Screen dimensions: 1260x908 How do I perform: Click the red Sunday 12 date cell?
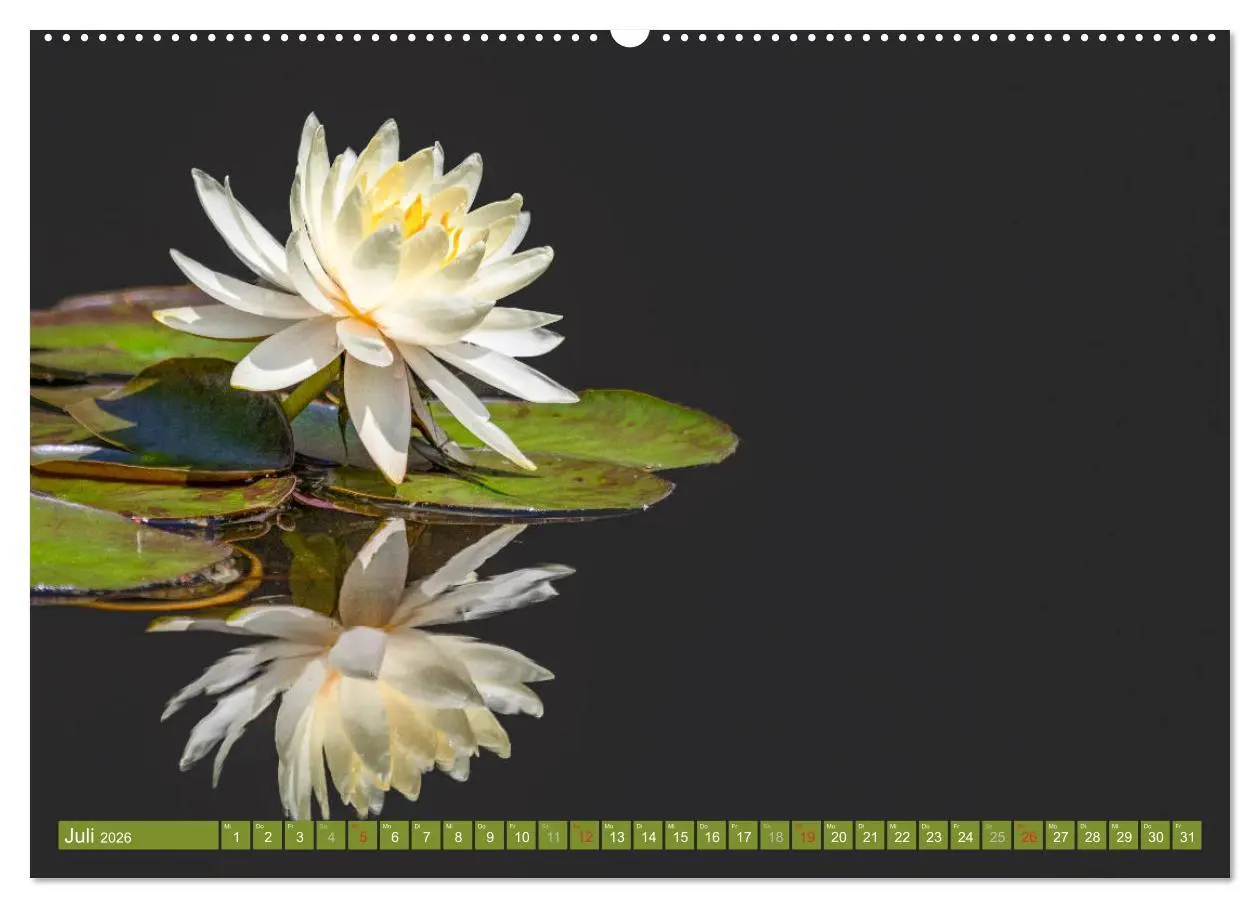point(584,836)
